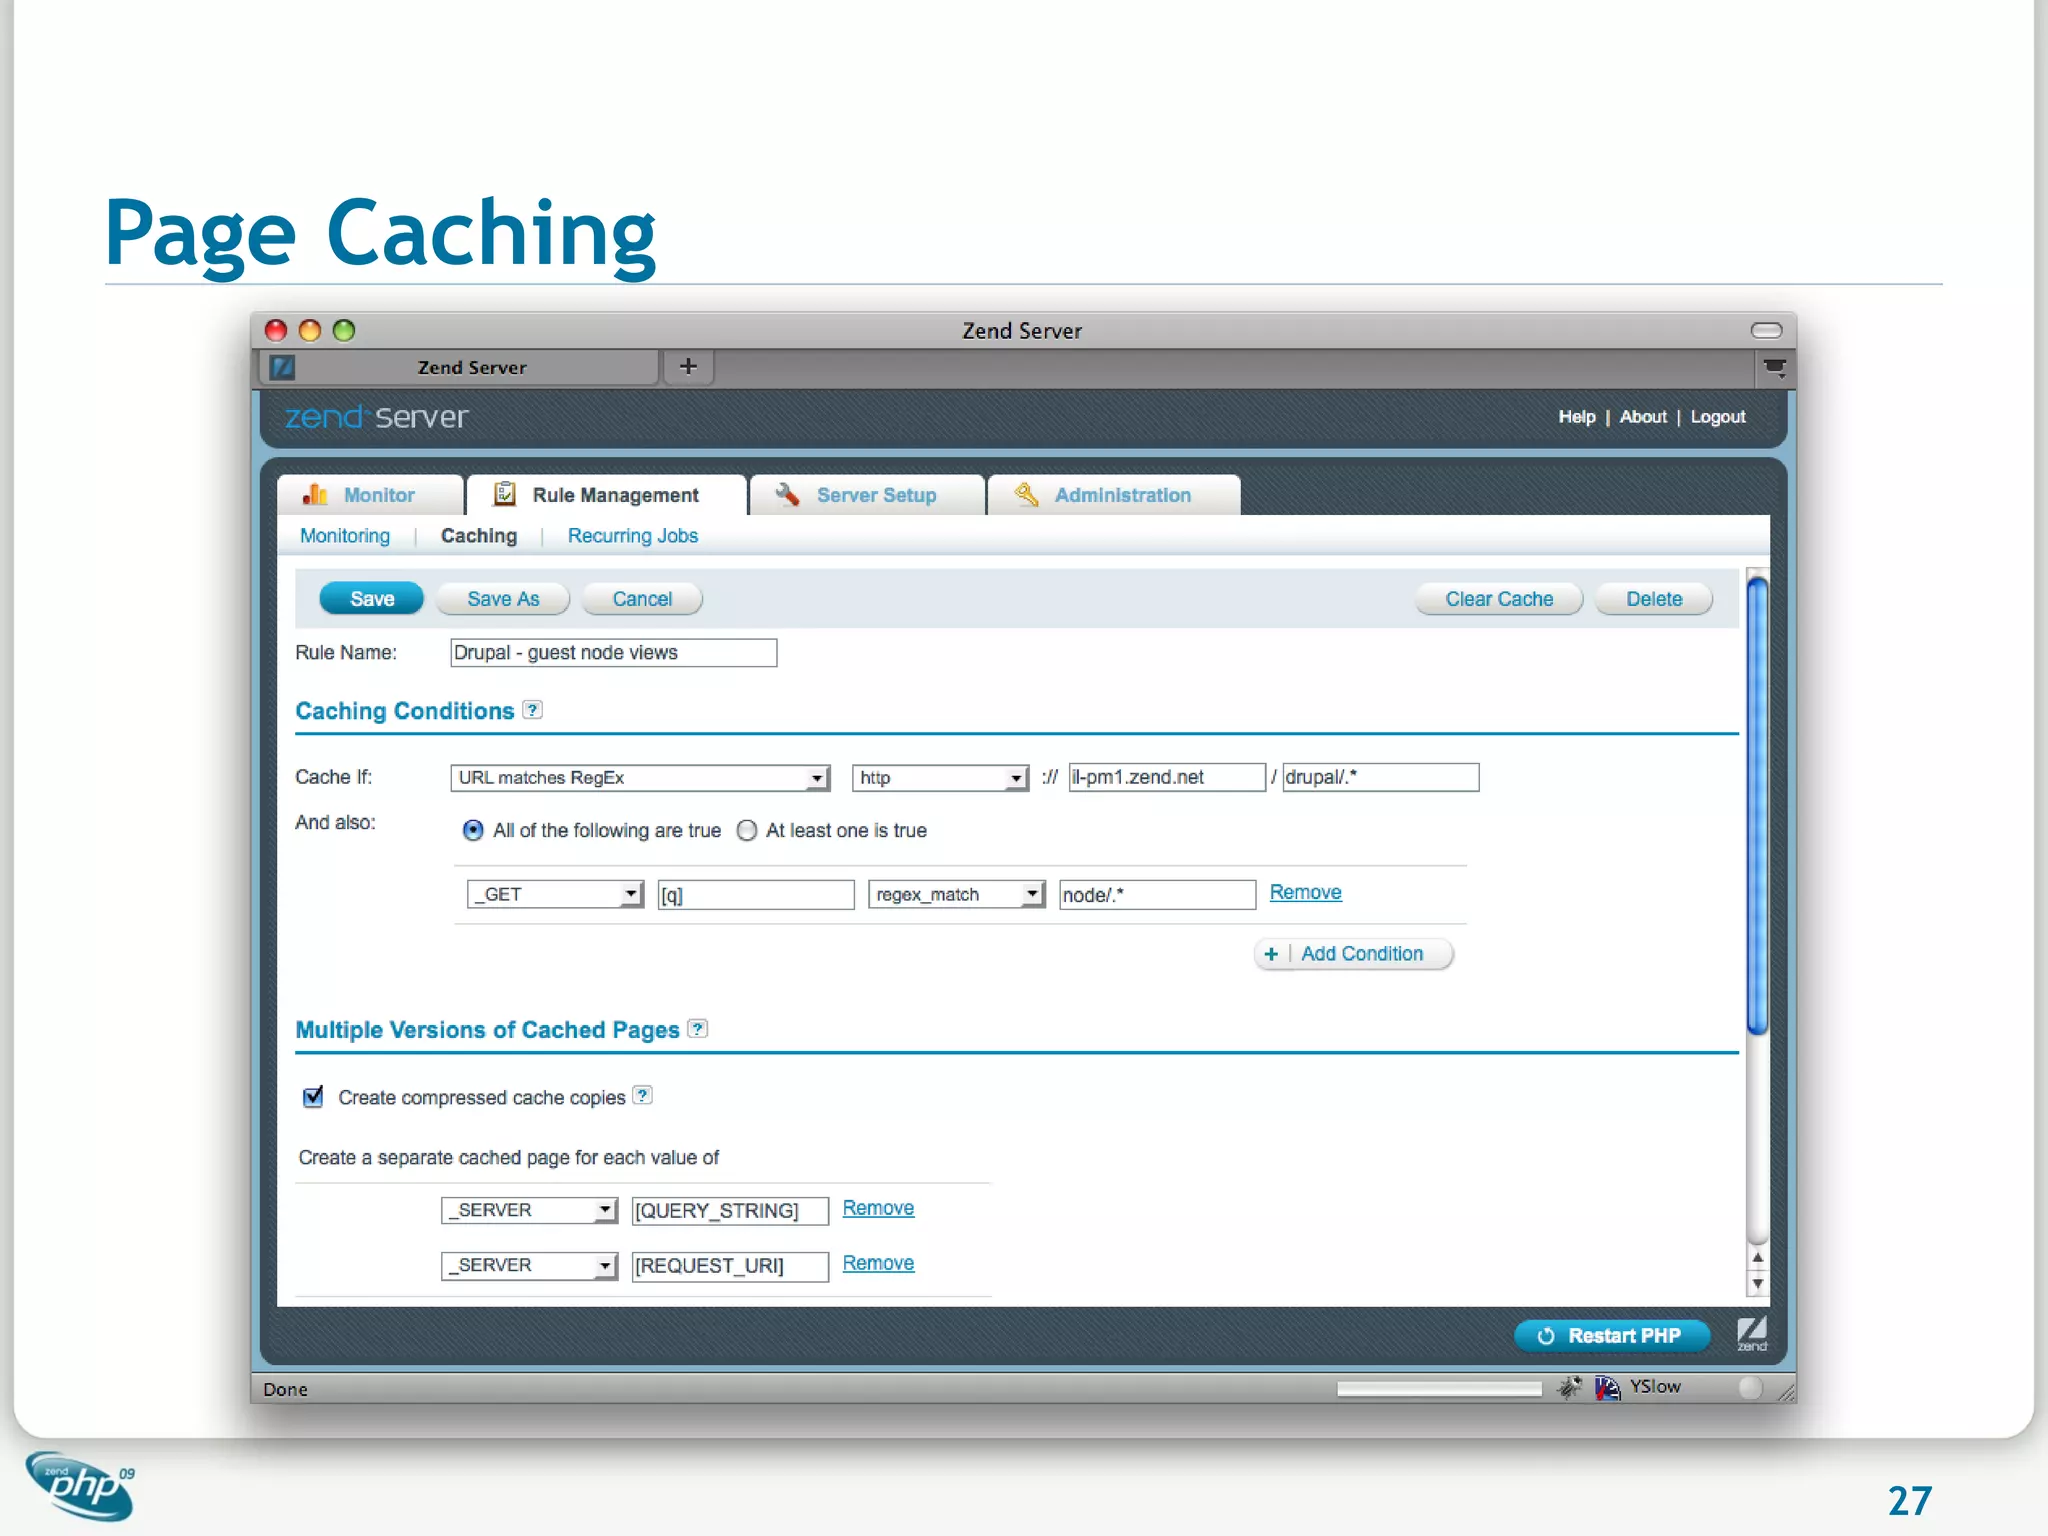Click the Zend logo icon near Restart PHP
The height and width of the screenshot is (1536, 2048).
tap(1752, 1334)
